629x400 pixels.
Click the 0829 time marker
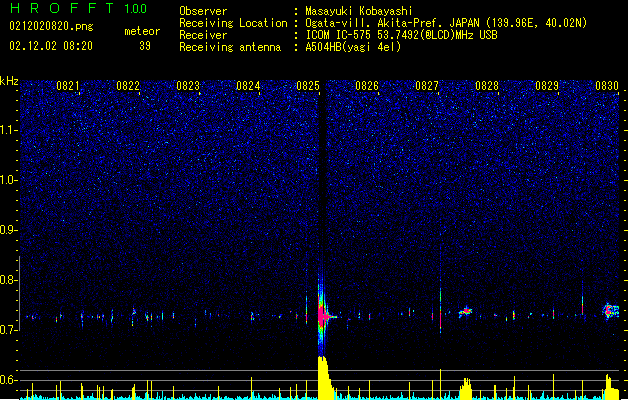tap(547, 86)
